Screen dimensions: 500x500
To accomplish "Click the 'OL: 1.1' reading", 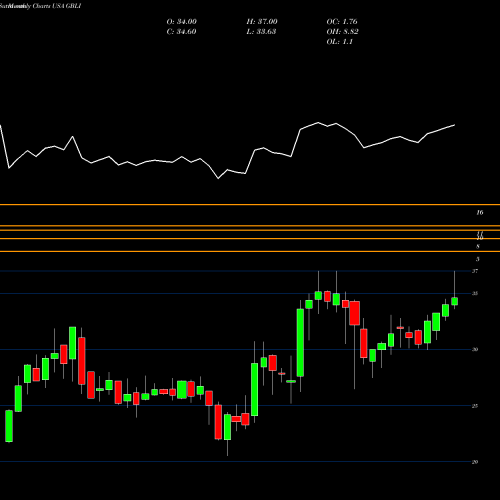I will 339,42.
